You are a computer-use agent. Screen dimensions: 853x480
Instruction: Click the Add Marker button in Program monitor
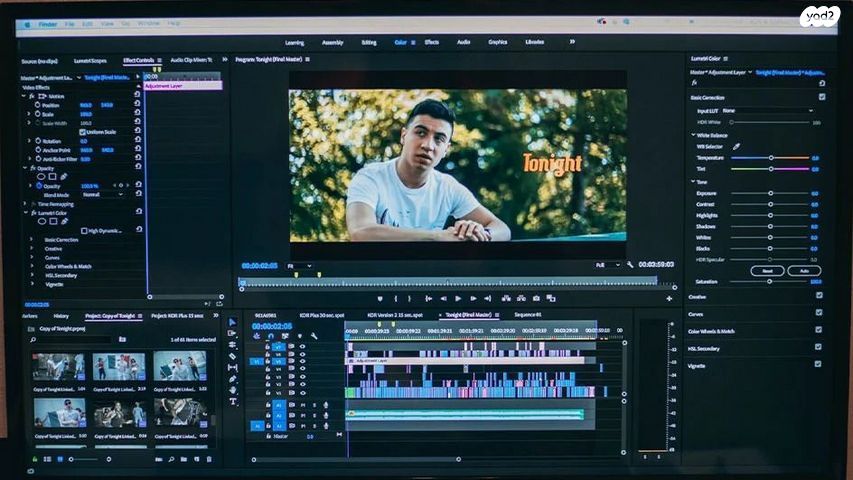click(380, 298)
